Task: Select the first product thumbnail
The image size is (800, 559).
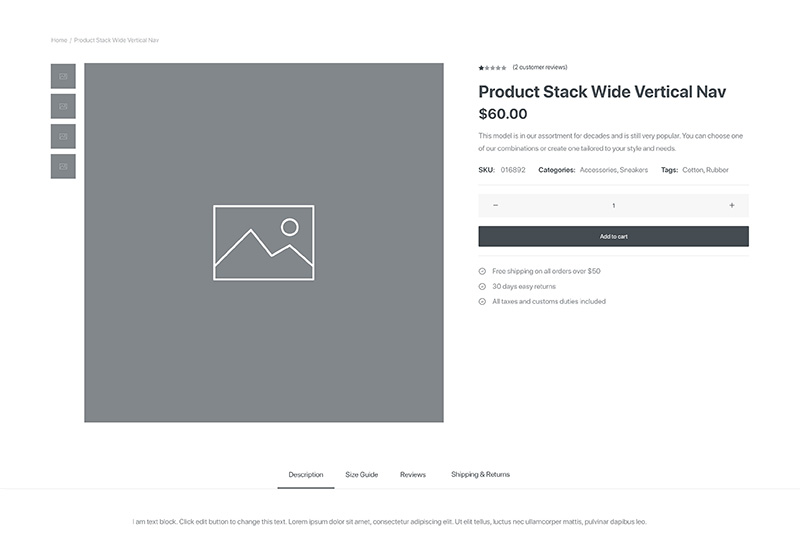Action: tap(63, 76)
